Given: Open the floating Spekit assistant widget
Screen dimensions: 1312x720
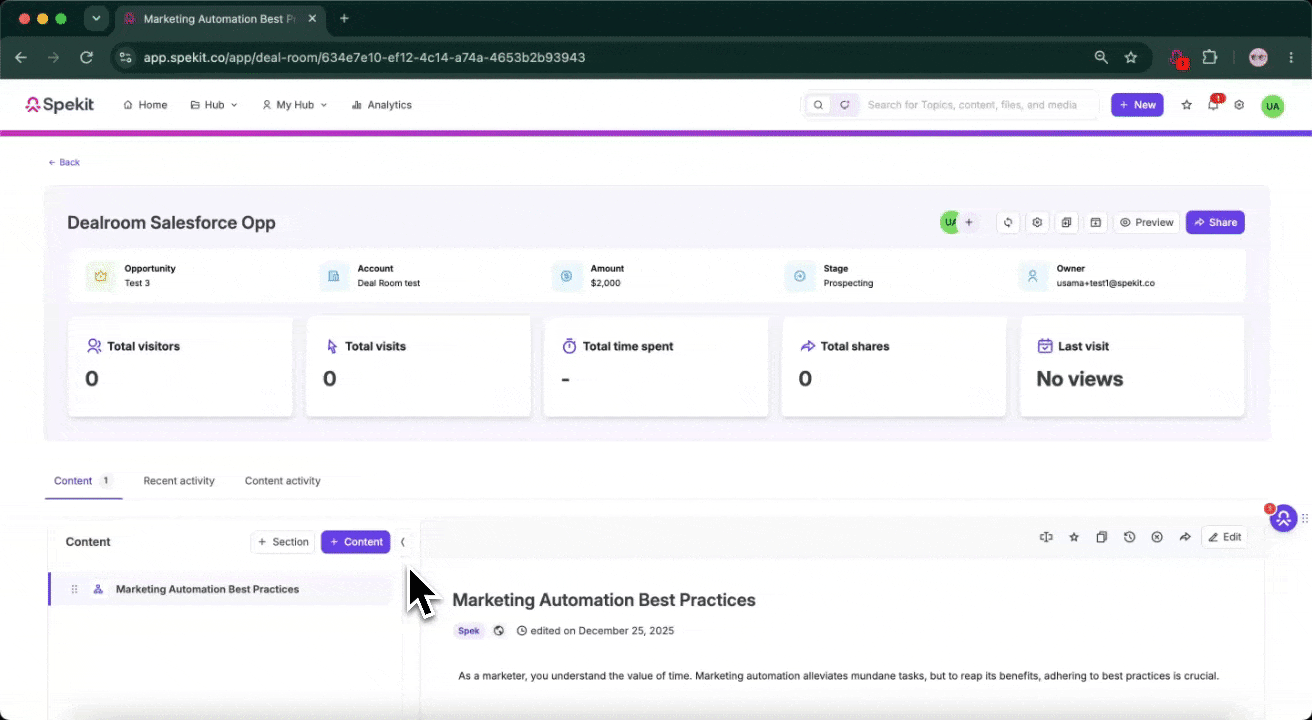Looking at the screenshot, I should pos(1283,518).
